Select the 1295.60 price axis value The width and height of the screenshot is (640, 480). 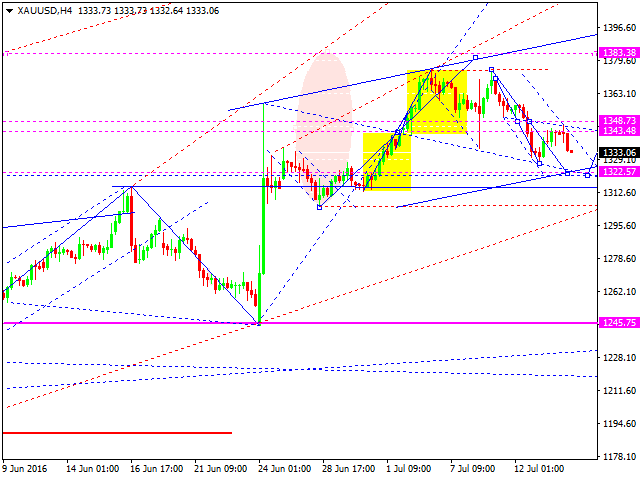pyautogui.click(x=619, y=225)
